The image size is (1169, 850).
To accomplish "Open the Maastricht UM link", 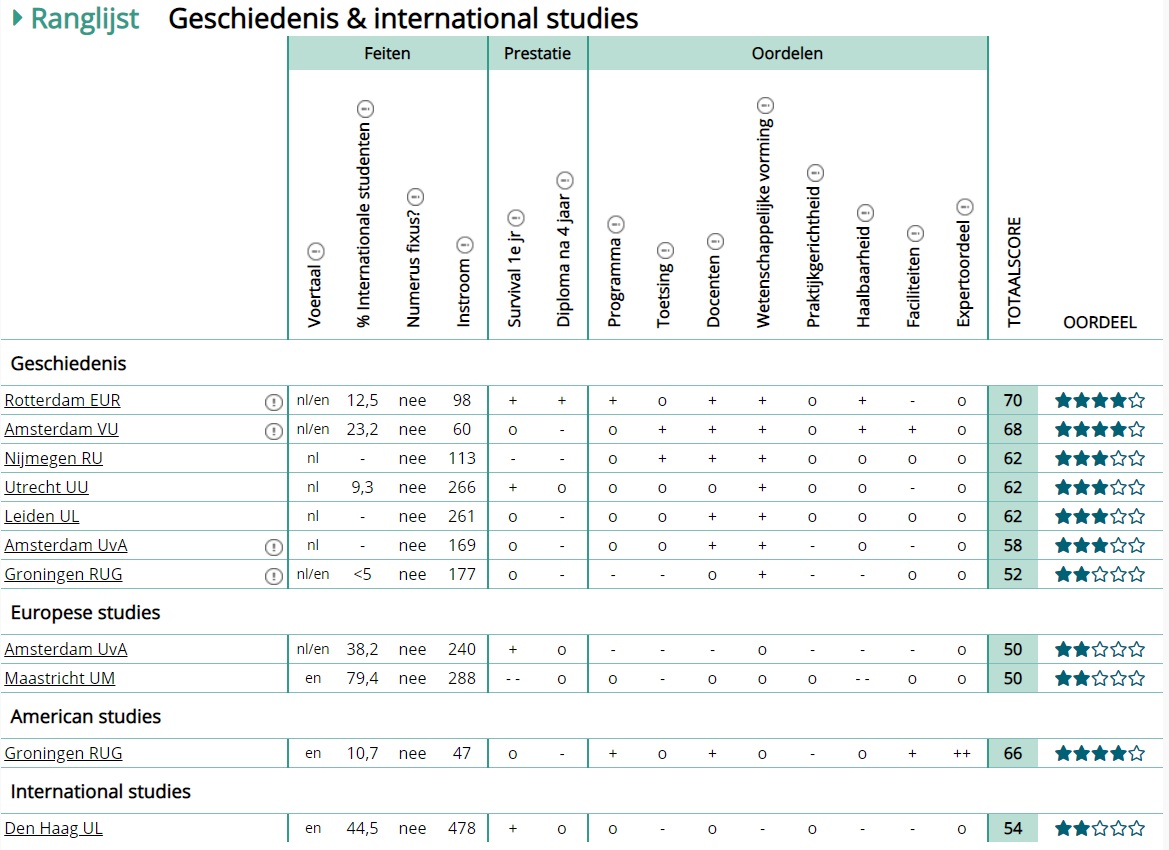I will (60, 679).
